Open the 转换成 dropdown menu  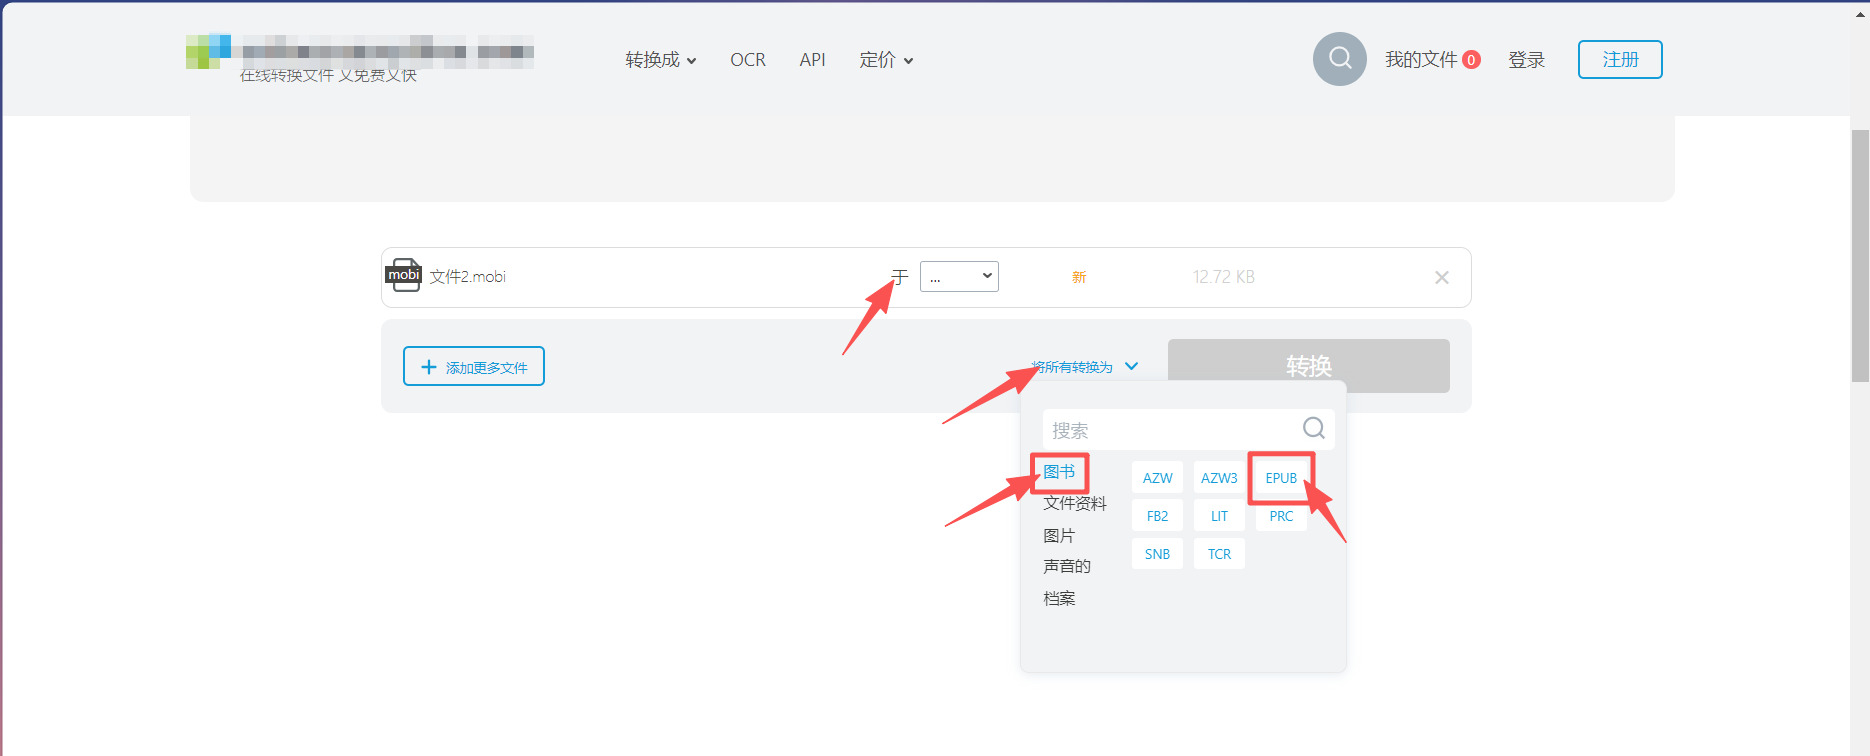tap(661, 60)
